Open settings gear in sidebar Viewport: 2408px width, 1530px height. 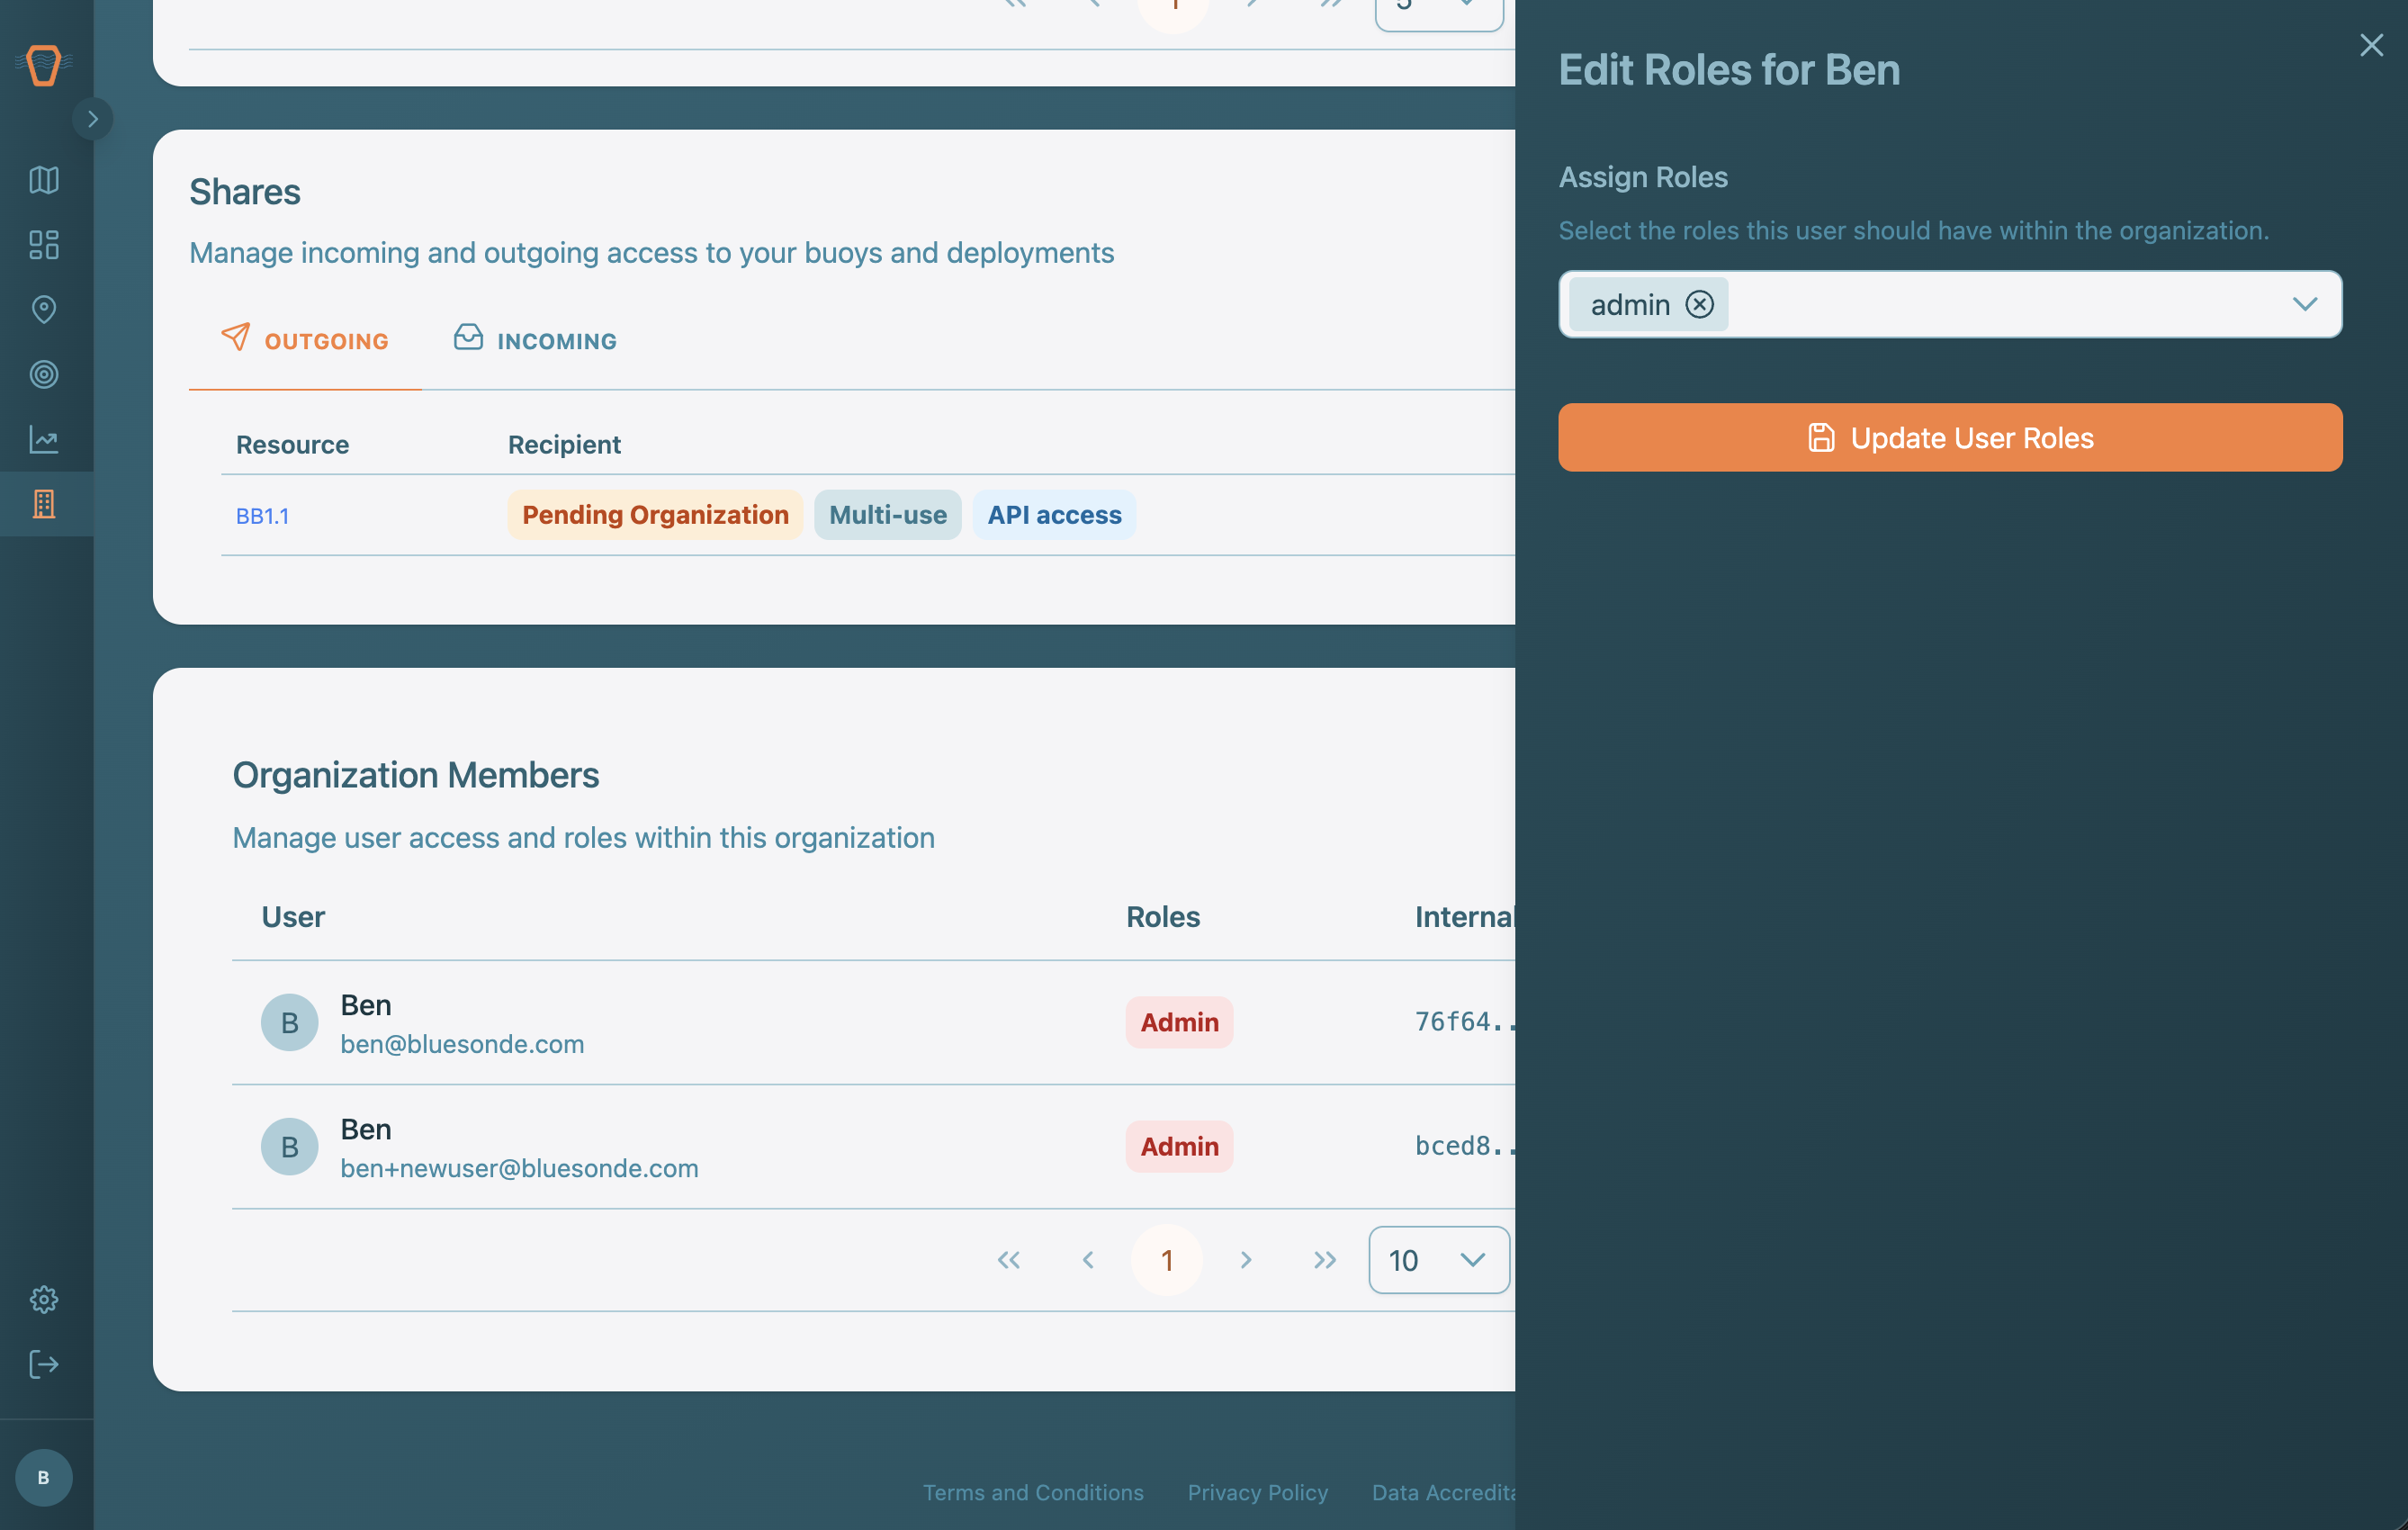pyautogui.click(x=44, y=1299)
